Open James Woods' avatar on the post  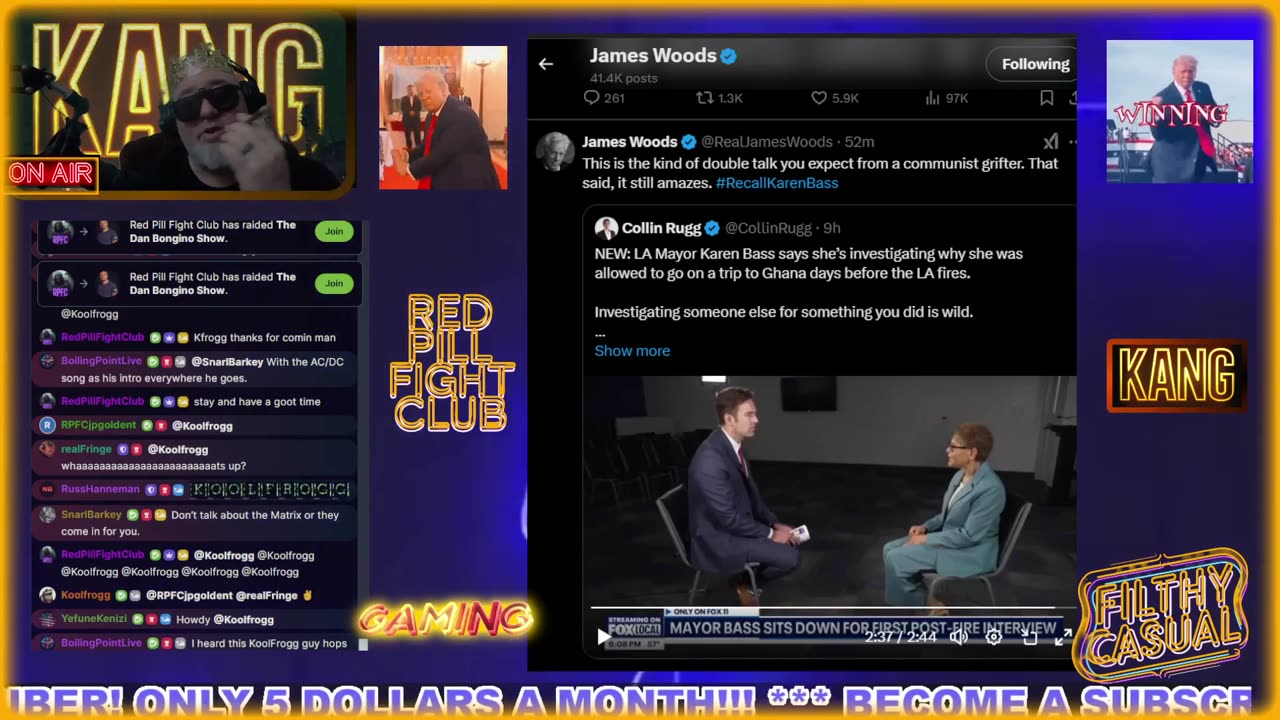tap(555, 152)
